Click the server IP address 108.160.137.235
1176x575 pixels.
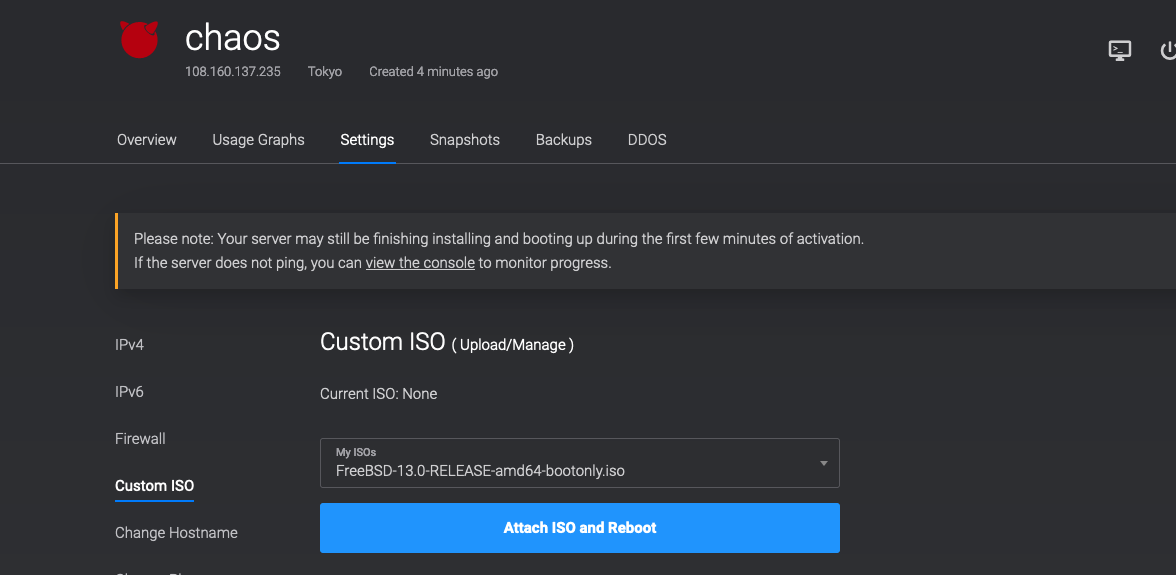pyautogui.click(x=232, y=72)
